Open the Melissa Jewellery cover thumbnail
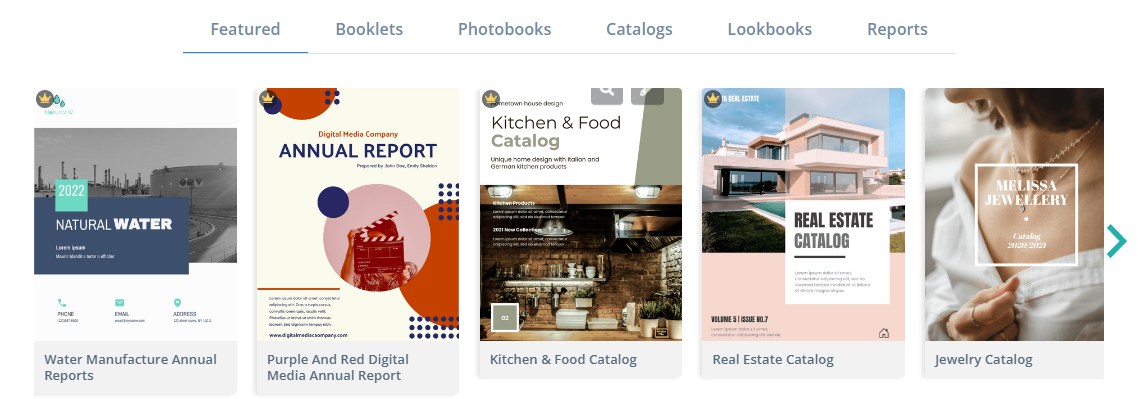Screen dimensions: 1137x399 click(x=1014, y=215)
